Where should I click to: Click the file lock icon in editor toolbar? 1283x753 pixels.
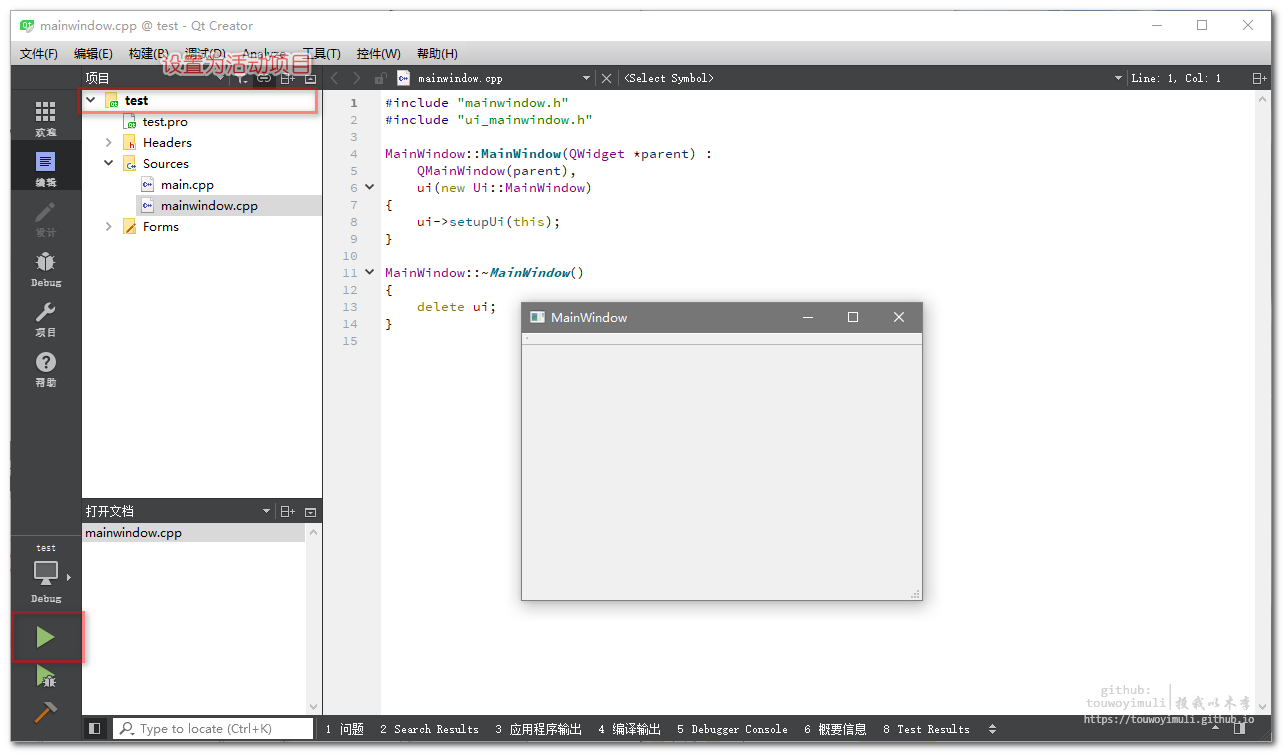tap(380, 78)
